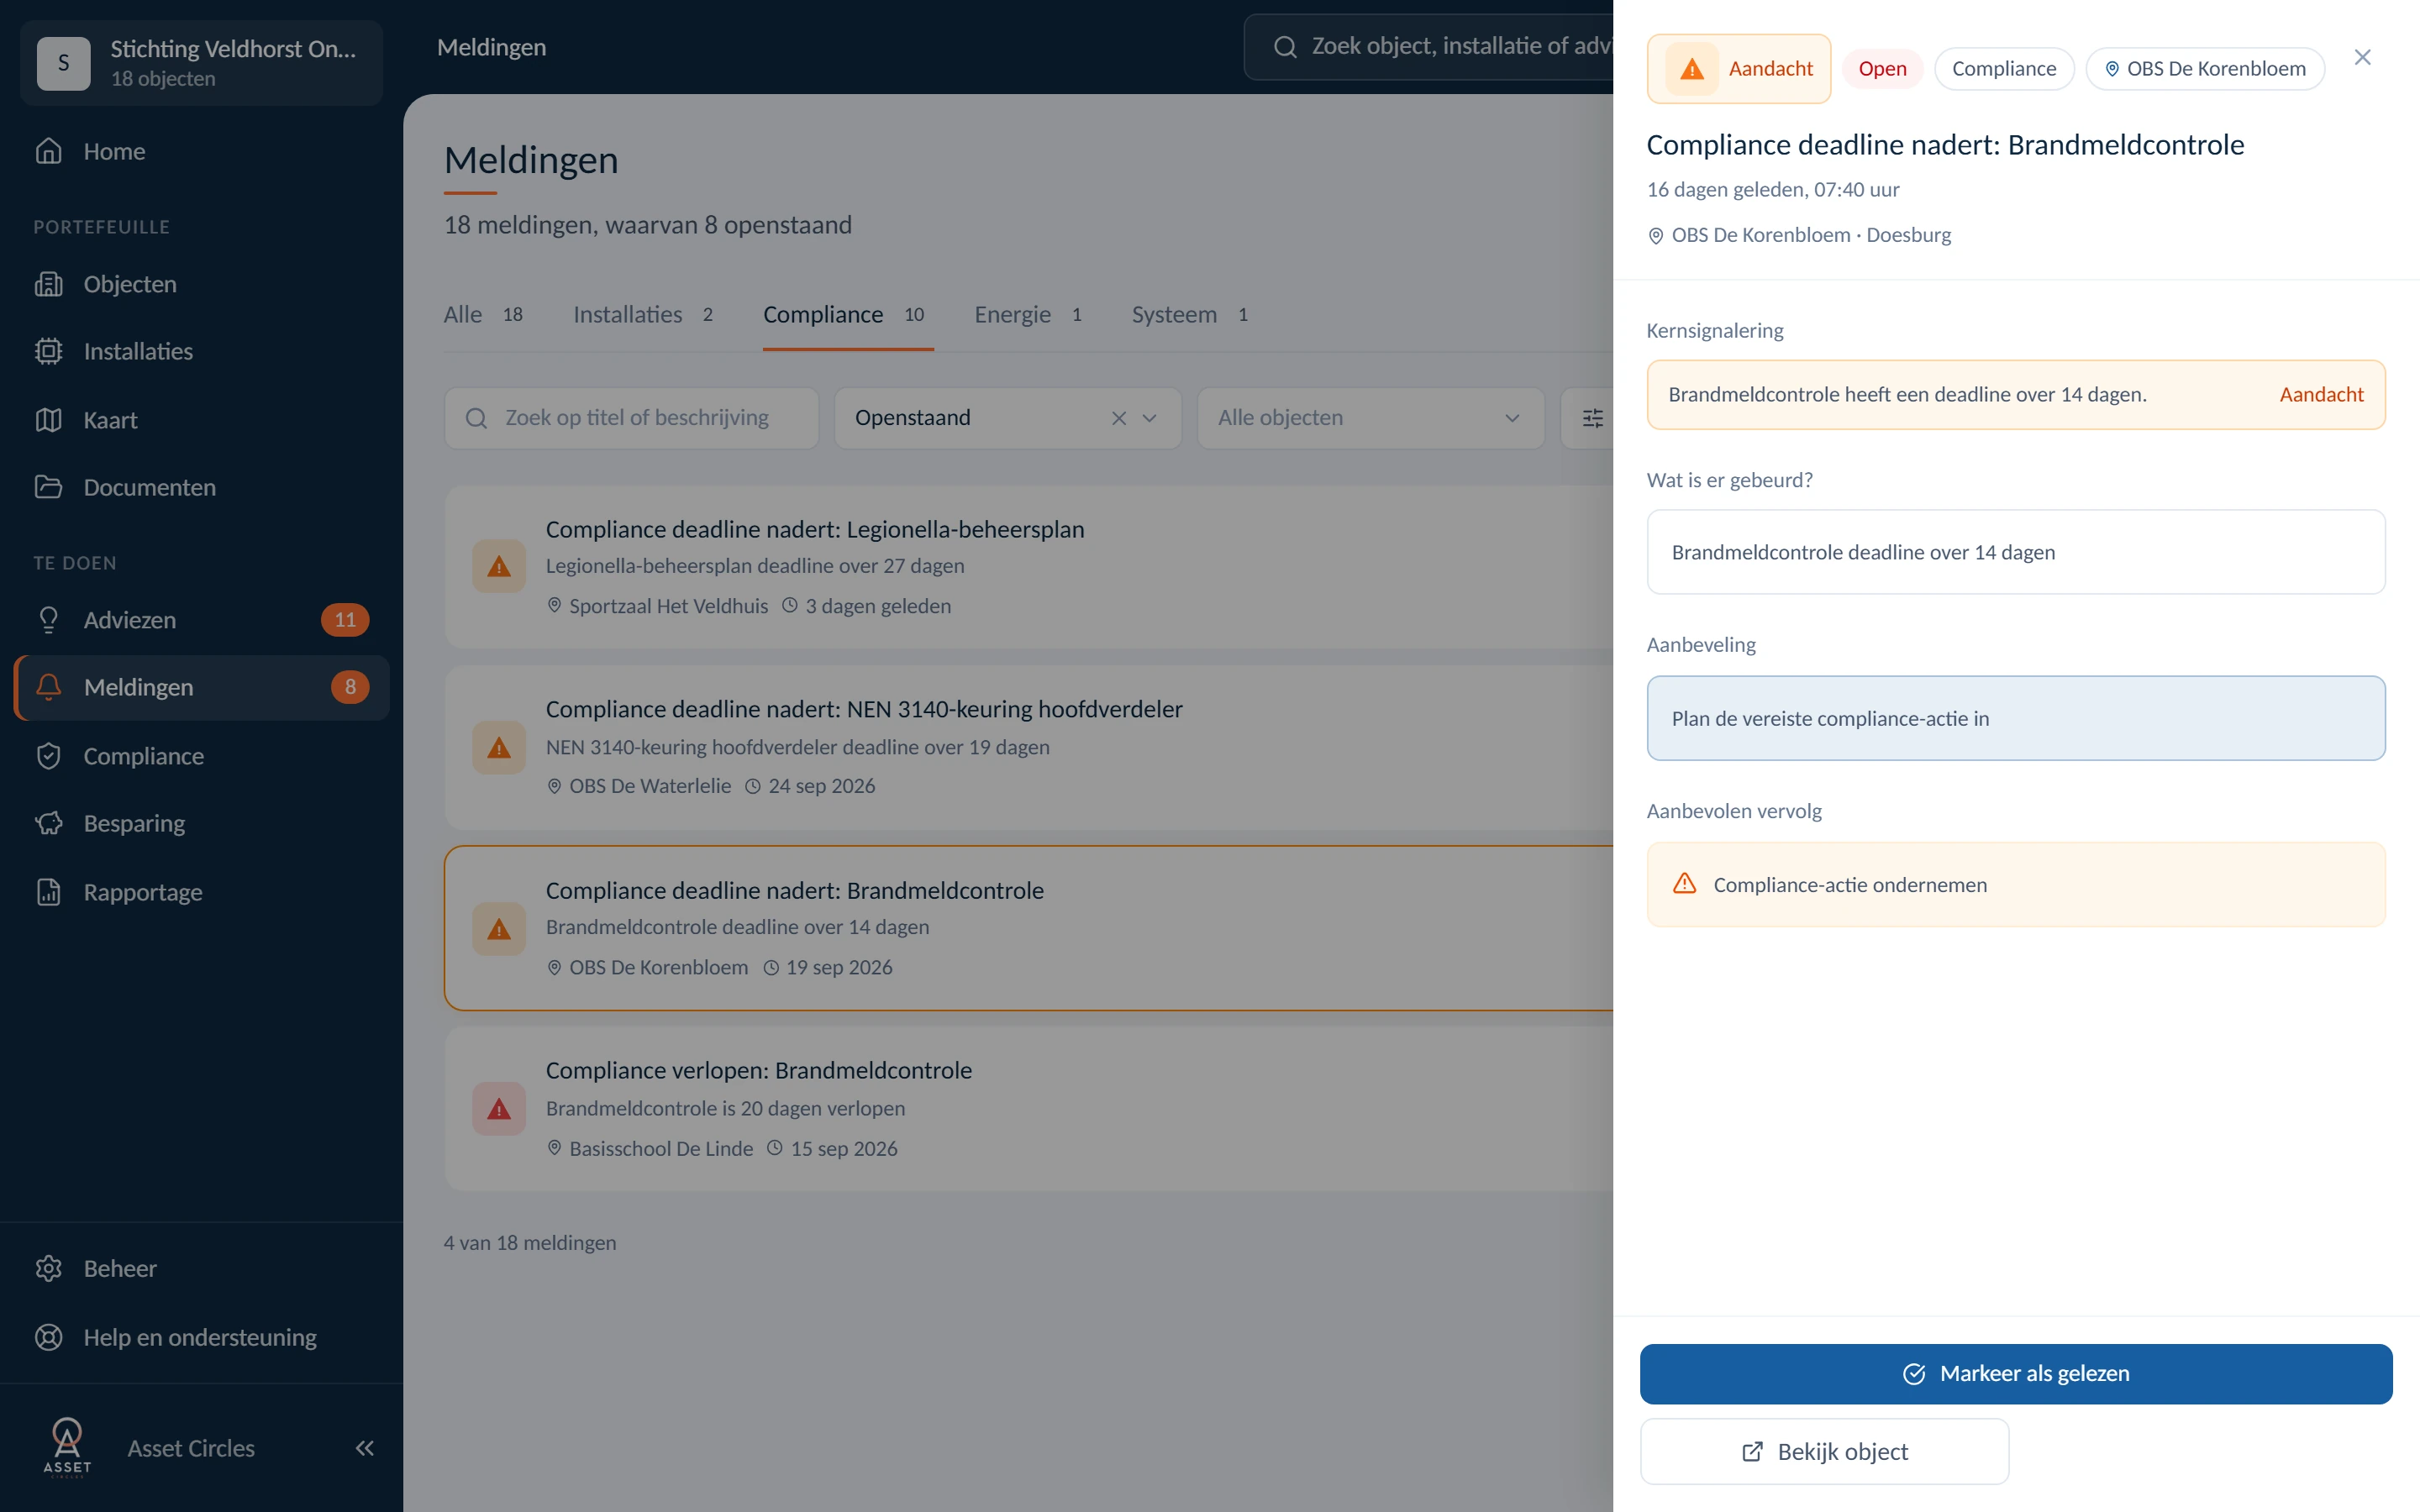Click the Compliance tag in panel header

click(2004, 69)
